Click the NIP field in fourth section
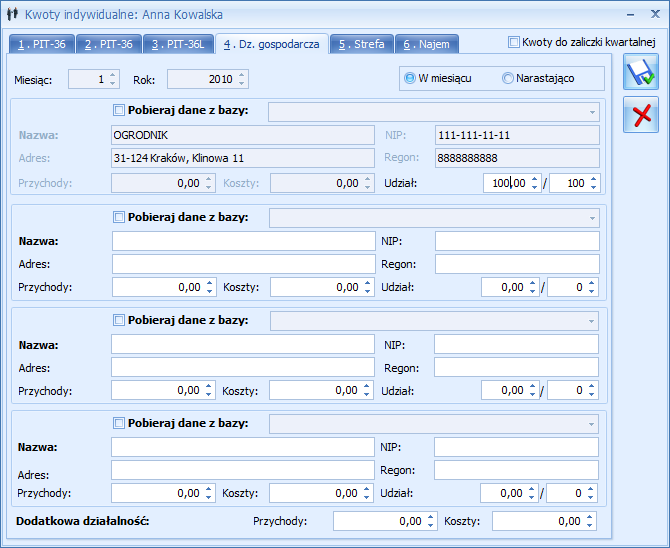The image size is (670, 548). pyautogui.click(x=516, y=447)
